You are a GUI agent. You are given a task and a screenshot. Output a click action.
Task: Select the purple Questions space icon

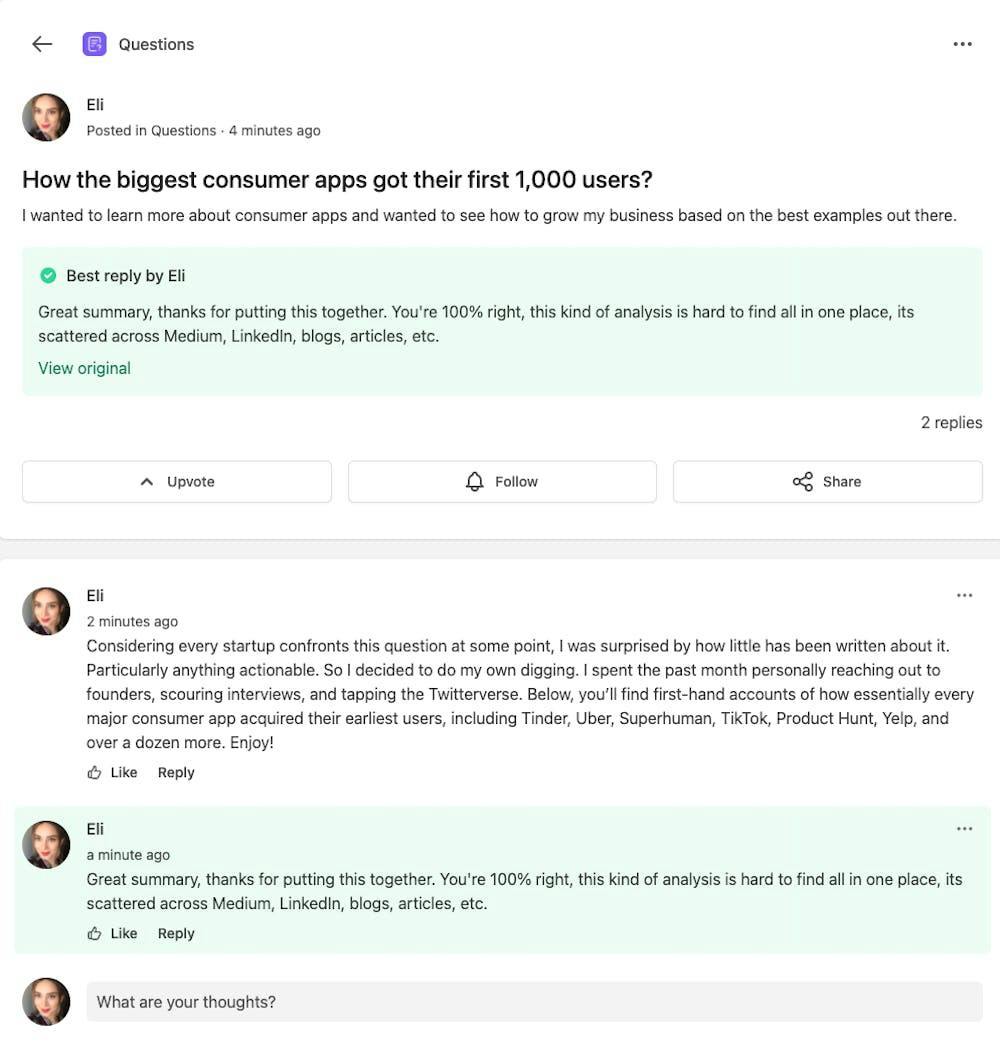pyautogui.click(x=94, y=44)
